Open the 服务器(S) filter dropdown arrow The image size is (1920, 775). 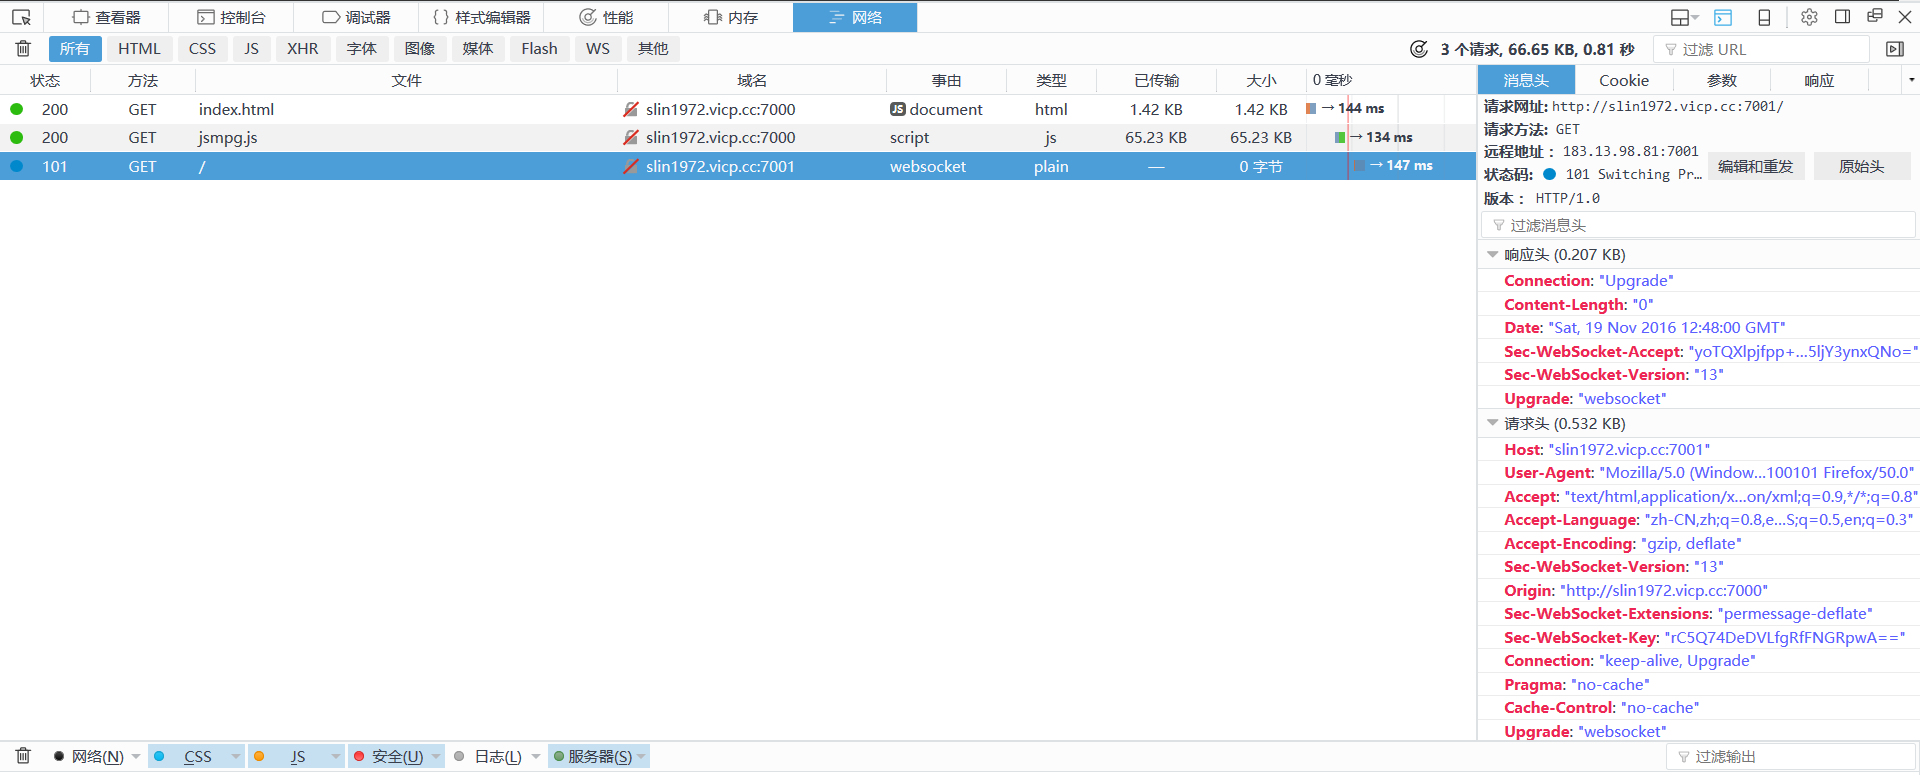641,756
